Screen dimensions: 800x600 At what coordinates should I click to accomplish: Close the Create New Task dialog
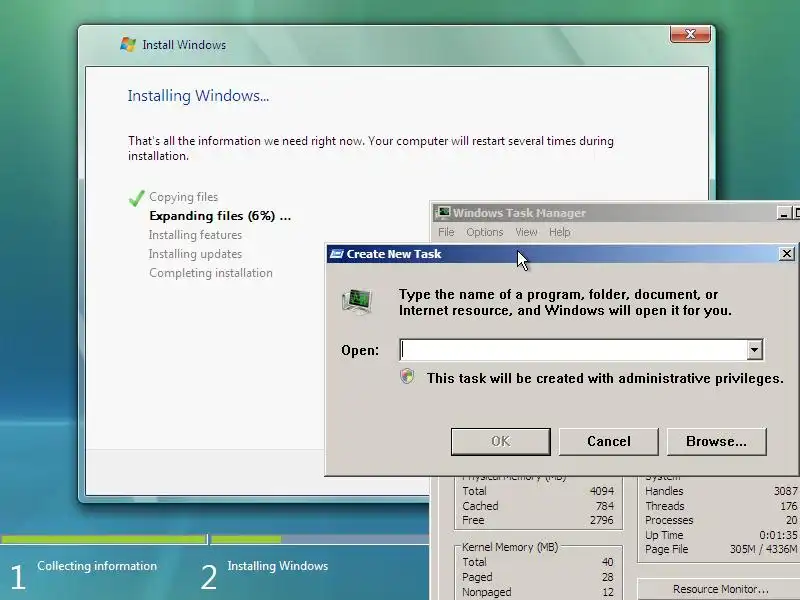pyautogui.click(x=786, y=254)
